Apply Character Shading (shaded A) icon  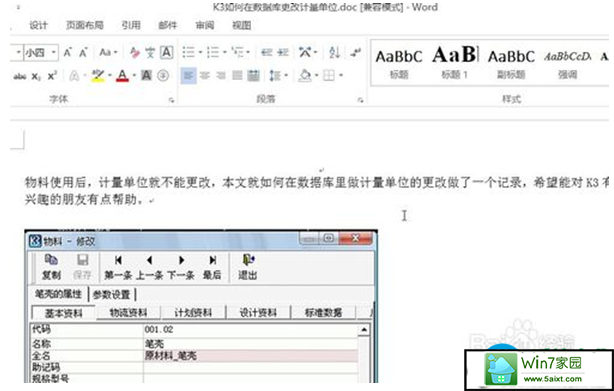click(x=146, y=75)
